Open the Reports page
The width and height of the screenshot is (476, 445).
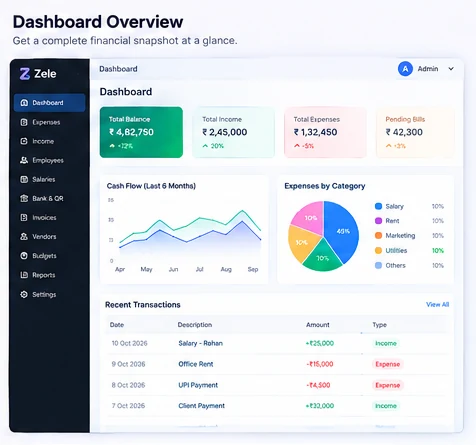click(x=49, y=275)
